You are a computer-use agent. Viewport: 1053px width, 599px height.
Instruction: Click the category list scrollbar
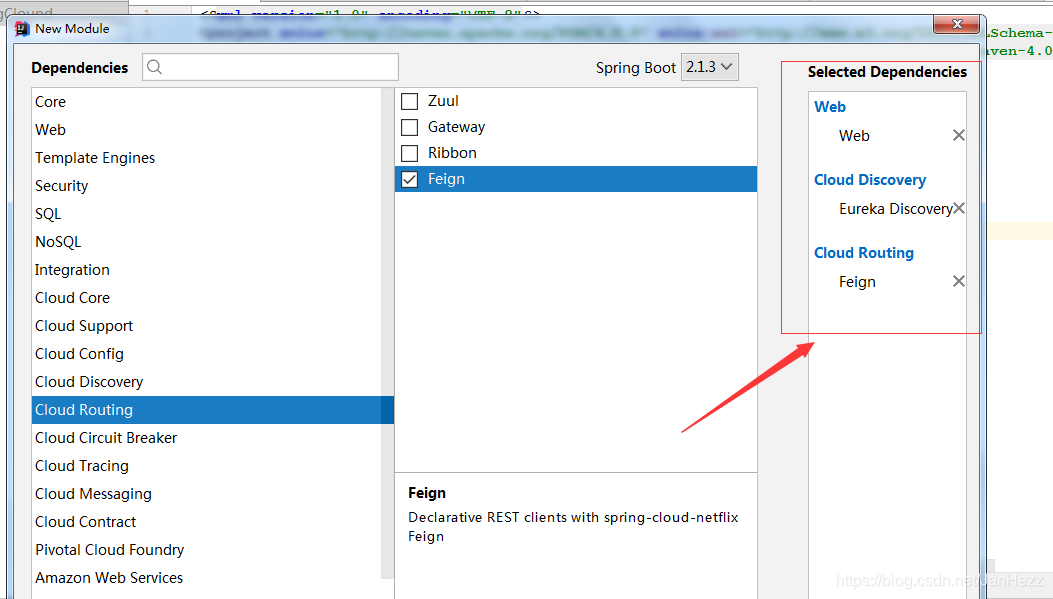pos(387,332)
